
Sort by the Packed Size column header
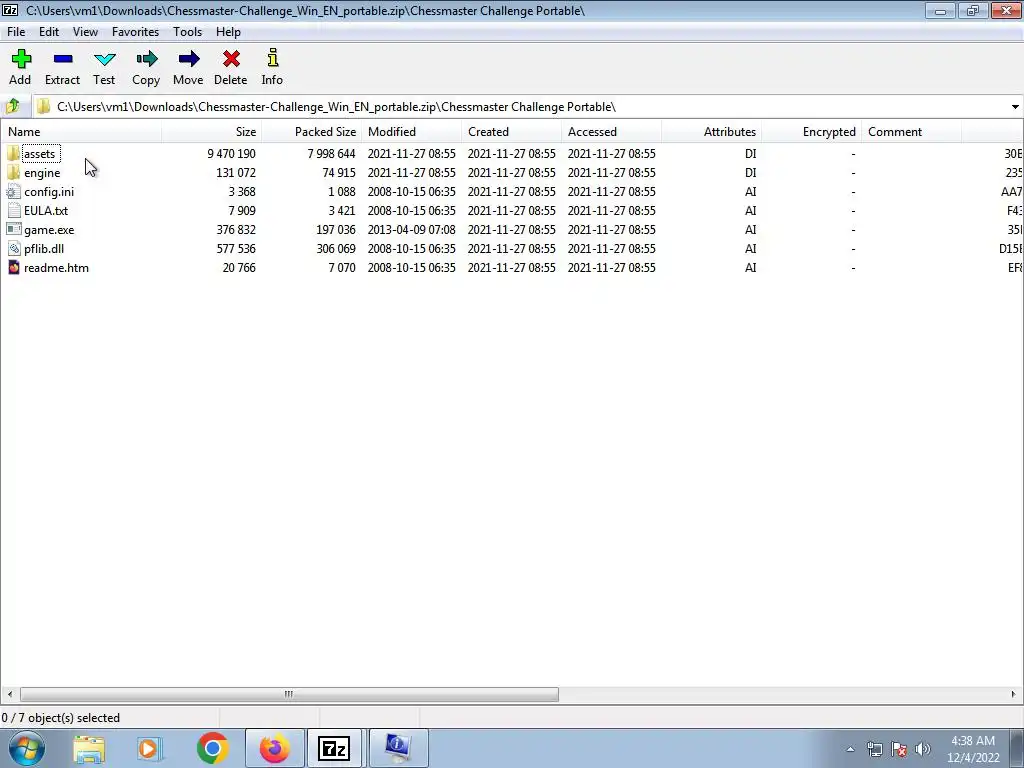[x=312, y=132]
